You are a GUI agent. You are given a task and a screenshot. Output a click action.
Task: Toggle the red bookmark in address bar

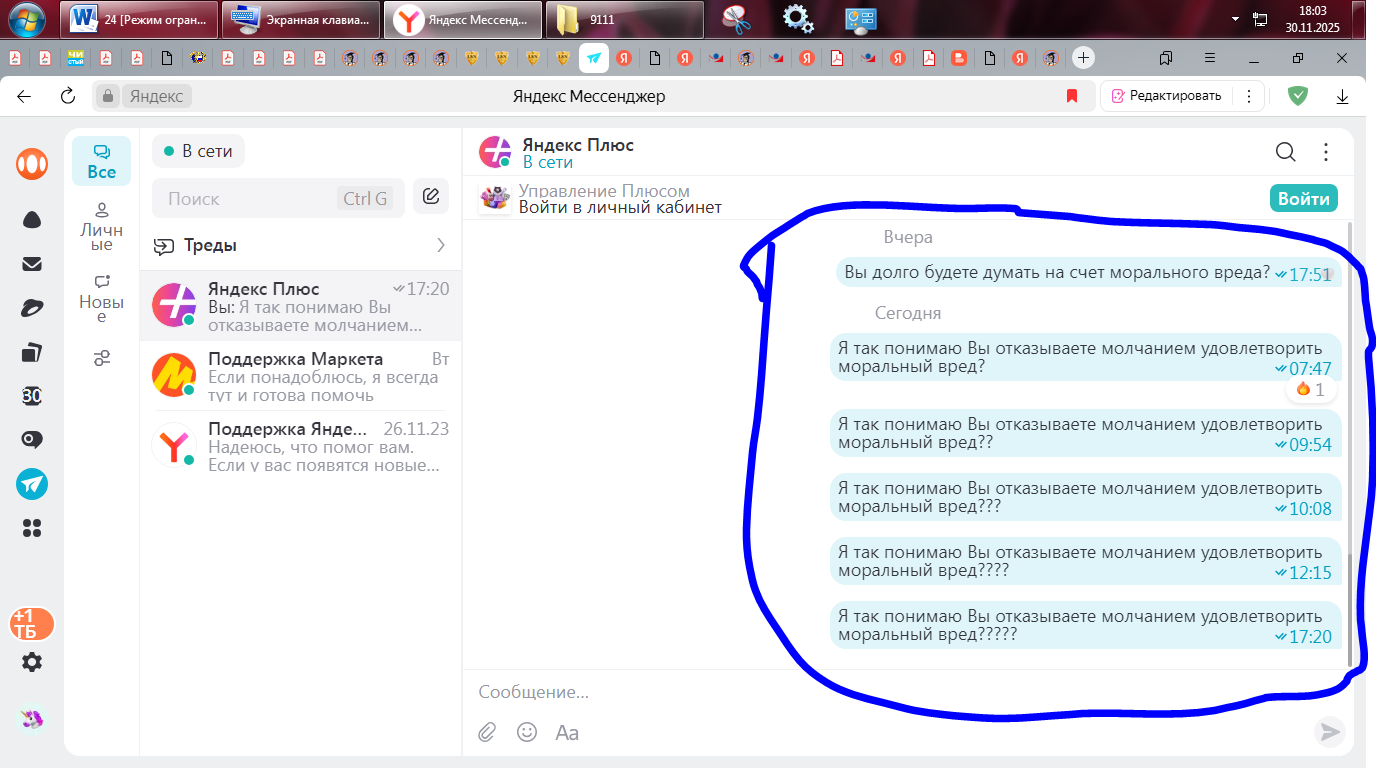pos(1072,96)
